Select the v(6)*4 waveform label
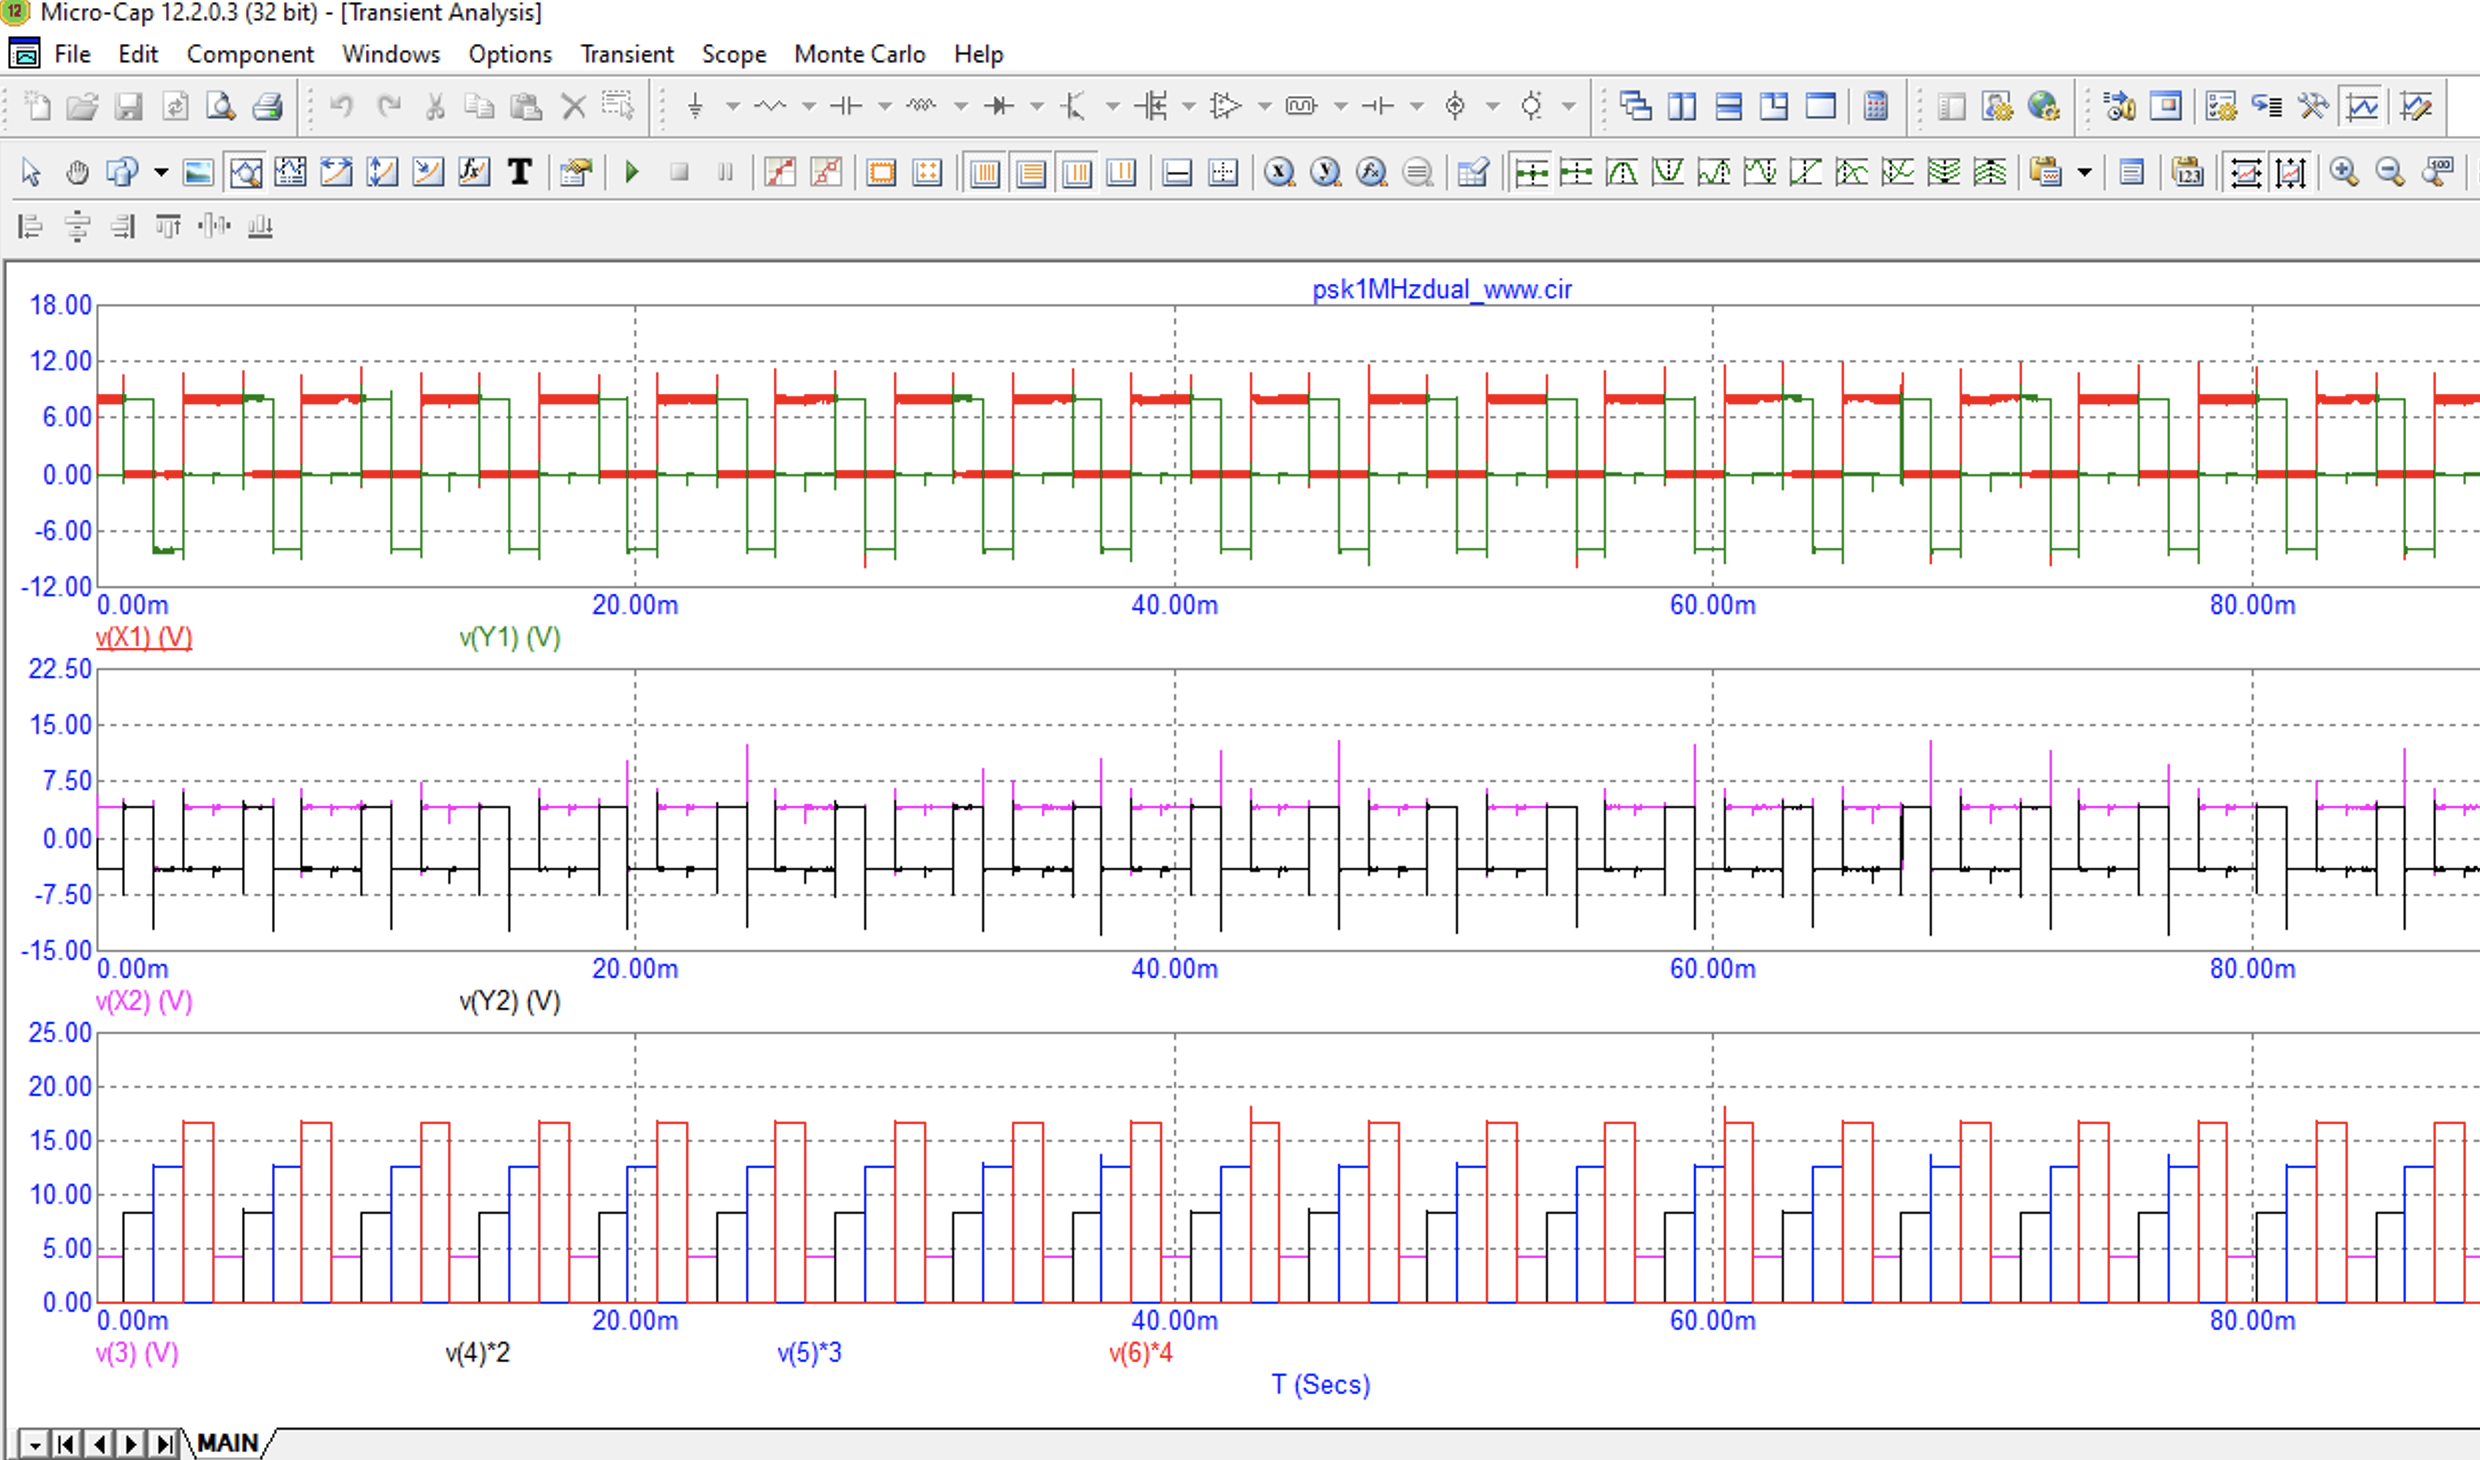 click(1140, 1353)
